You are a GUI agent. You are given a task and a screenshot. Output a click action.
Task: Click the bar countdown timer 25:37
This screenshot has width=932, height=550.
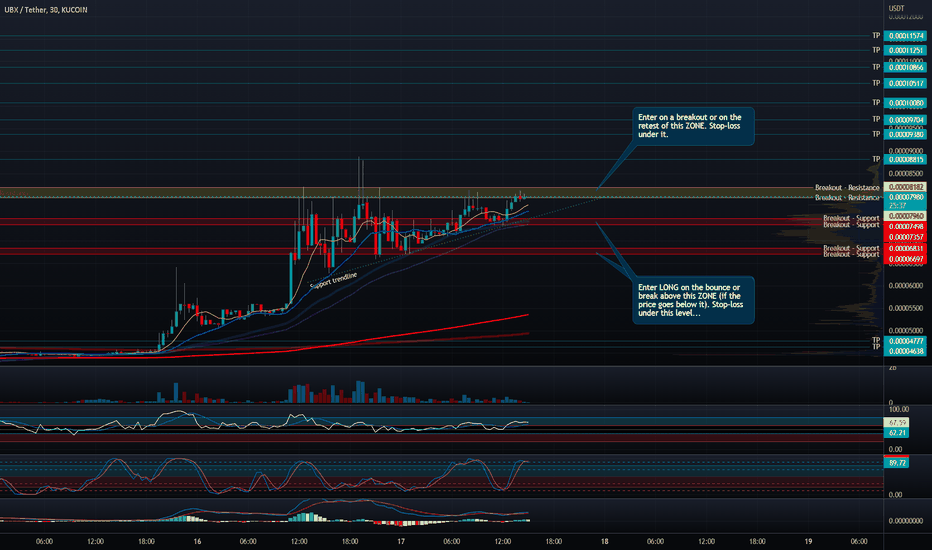[897, 206]
